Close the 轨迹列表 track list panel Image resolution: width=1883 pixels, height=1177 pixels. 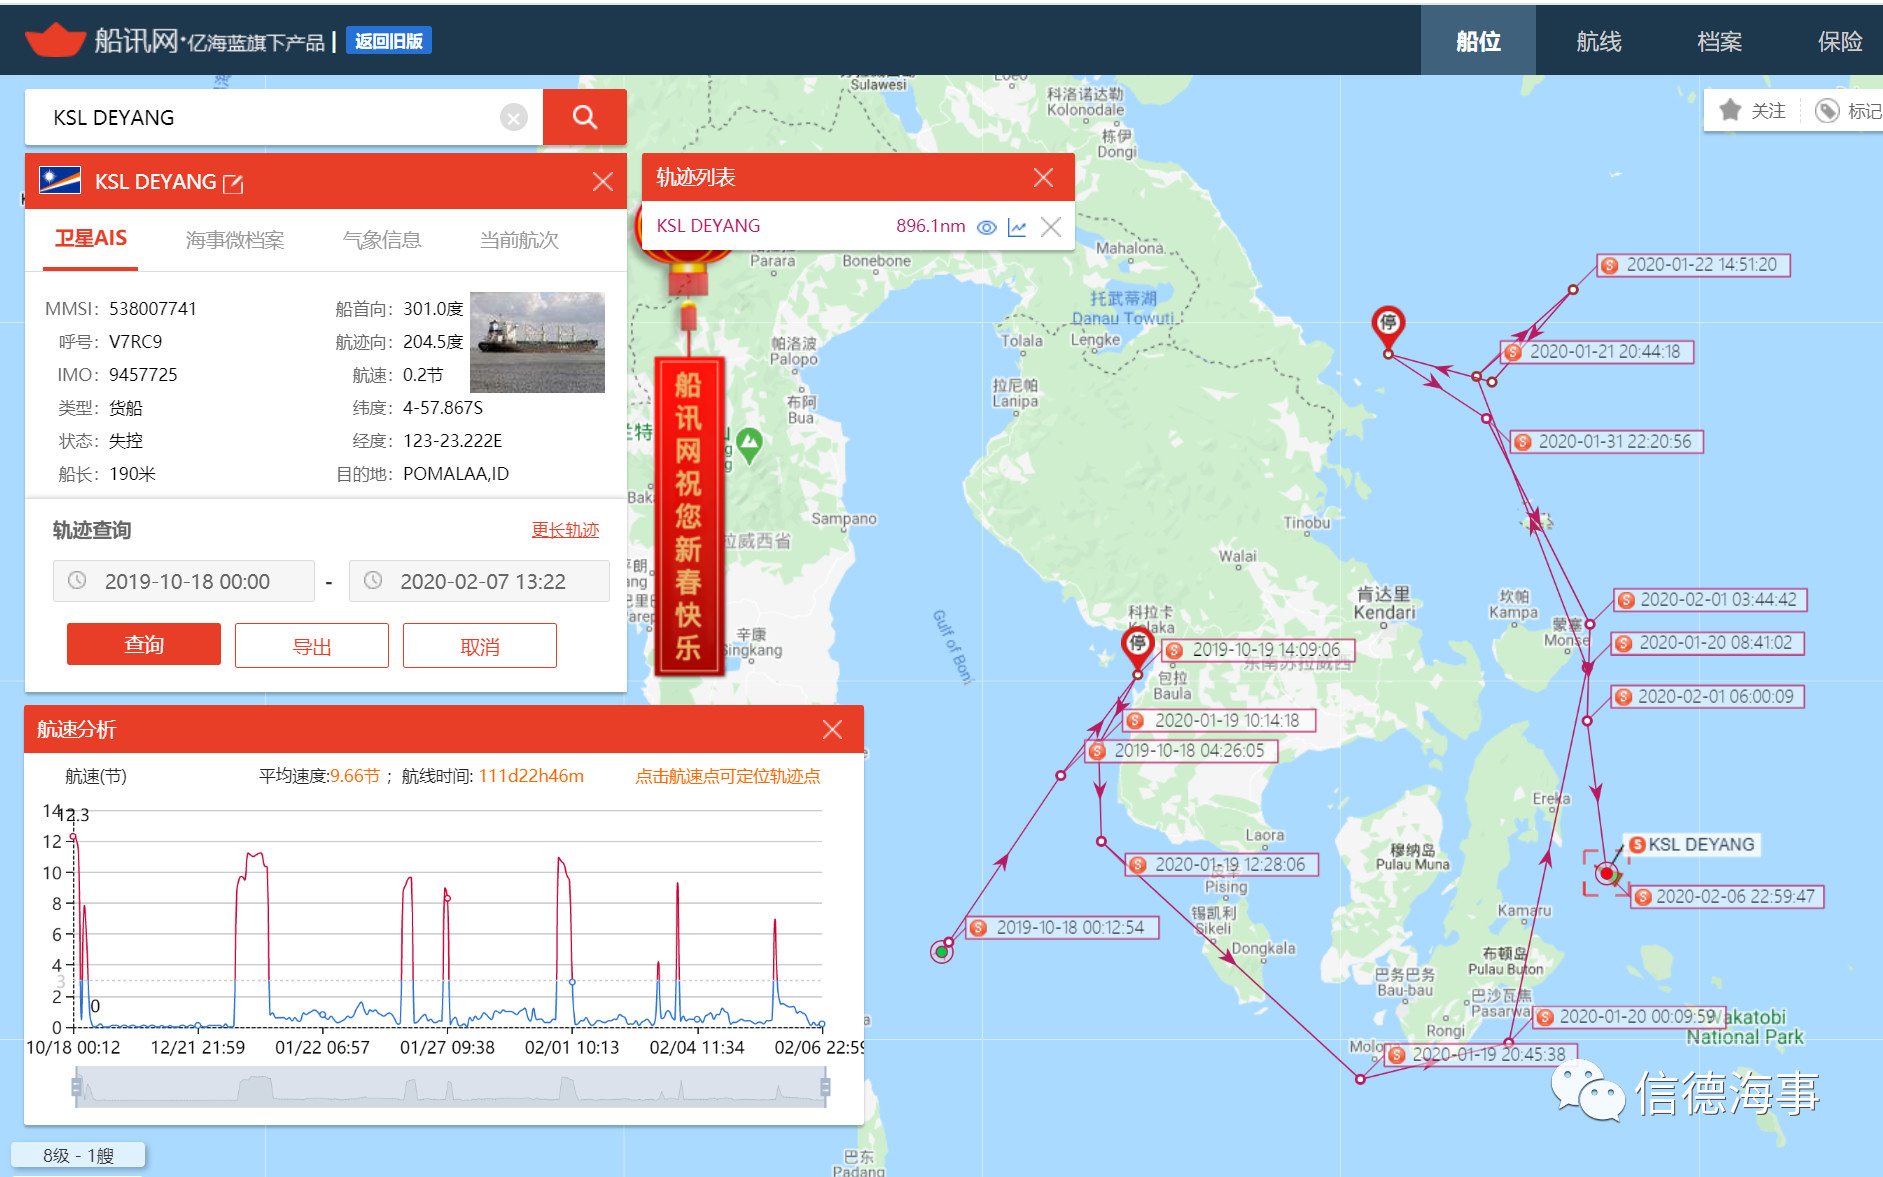pyautogui.click(x=1043, y=177)
